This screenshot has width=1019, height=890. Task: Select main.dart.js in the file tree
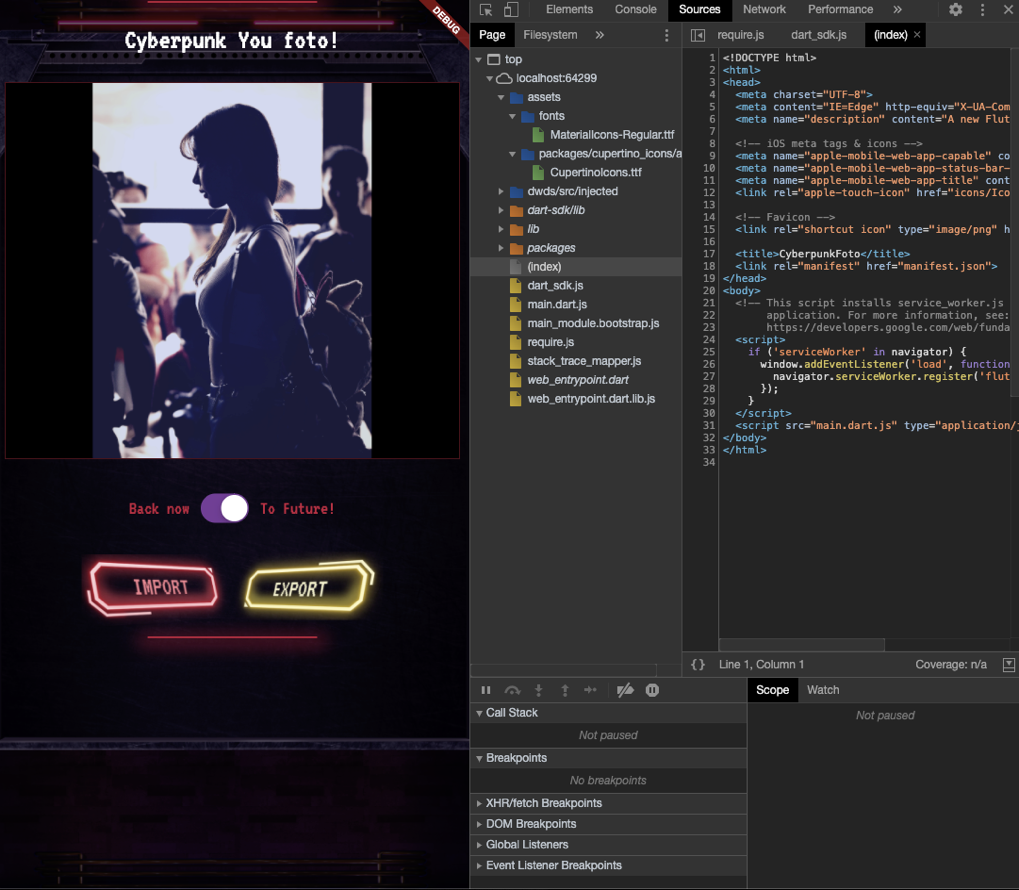[x=557, y=305]
